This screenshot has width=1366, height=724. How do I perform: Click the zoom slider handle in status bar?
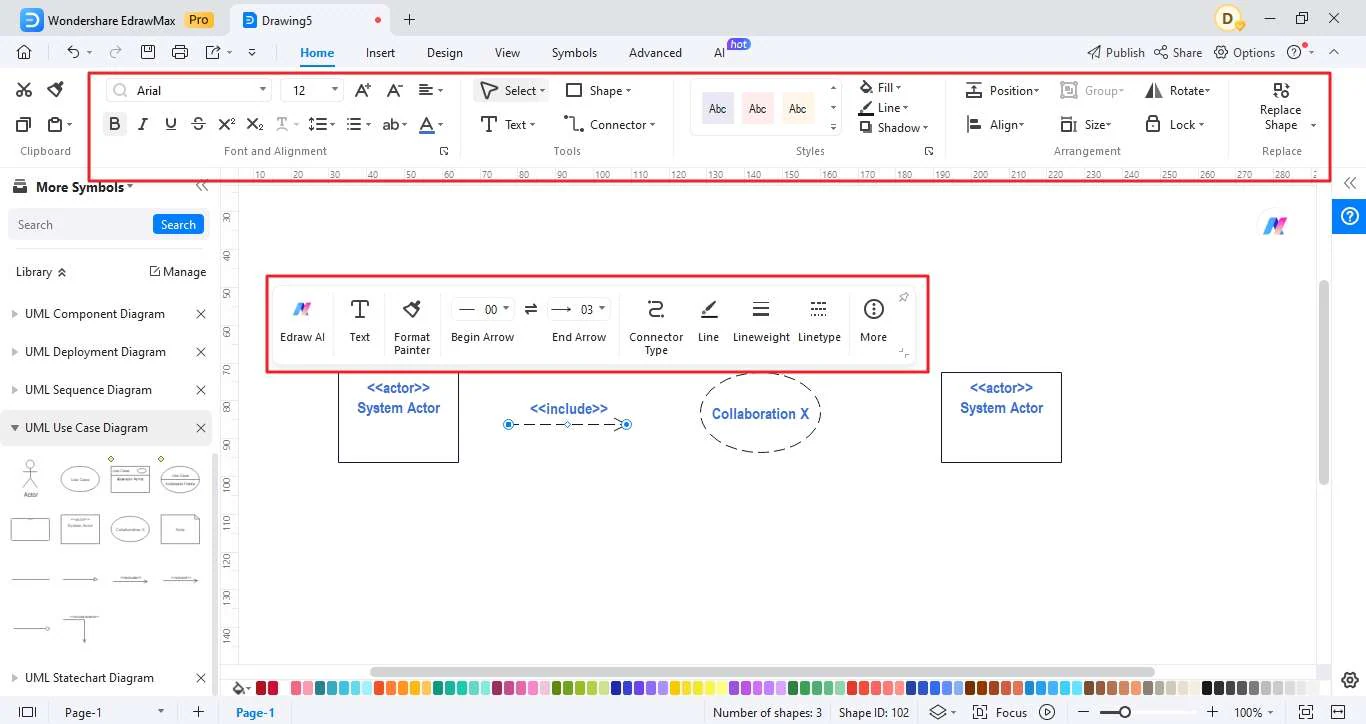click(x=1125, y=712)
